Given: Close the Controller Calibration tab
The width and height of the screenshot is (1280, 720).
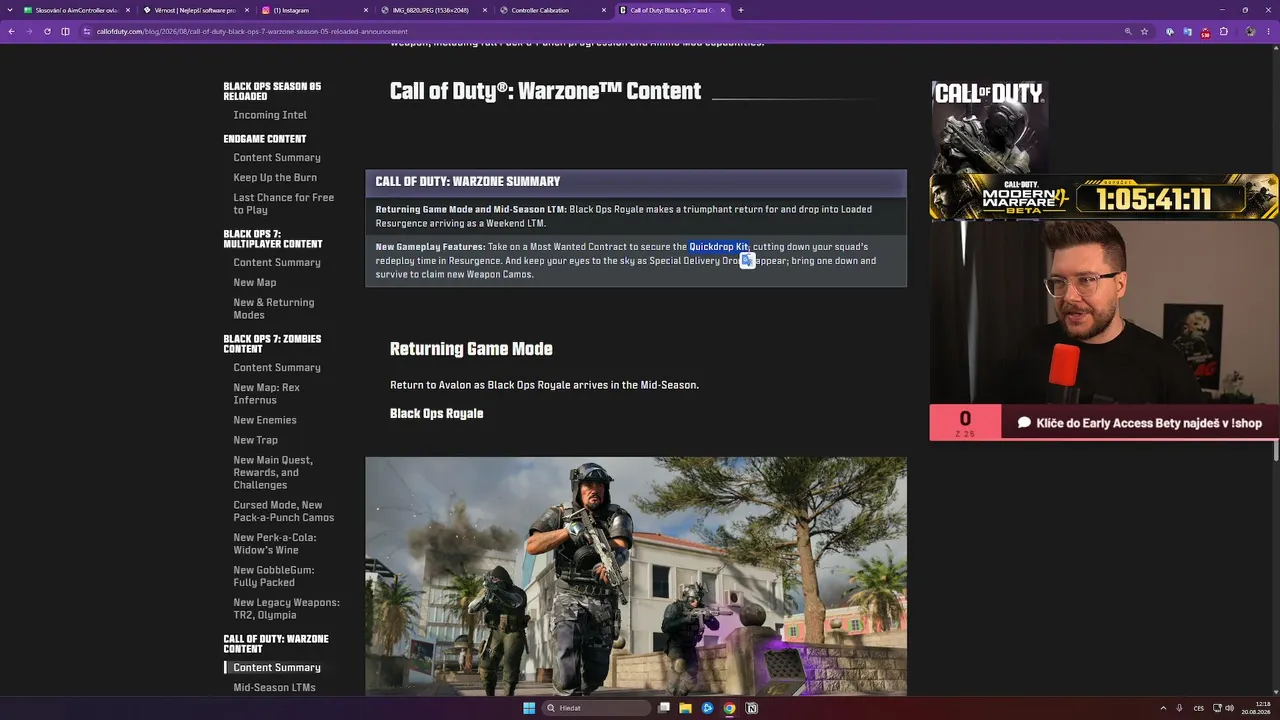Looking at the screenshot, I should pyautogui.click(x=604, y=10).
